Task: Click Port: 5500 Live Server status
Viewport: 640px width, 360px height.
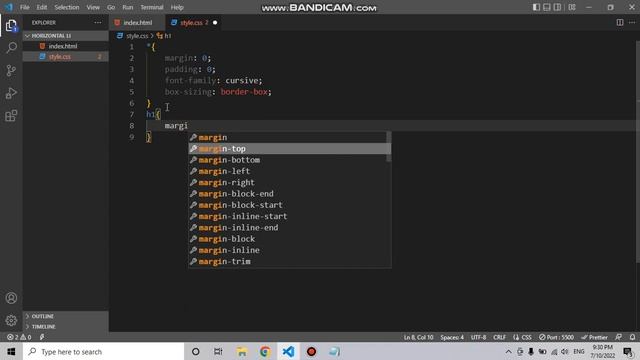Action: coord(556,337)
